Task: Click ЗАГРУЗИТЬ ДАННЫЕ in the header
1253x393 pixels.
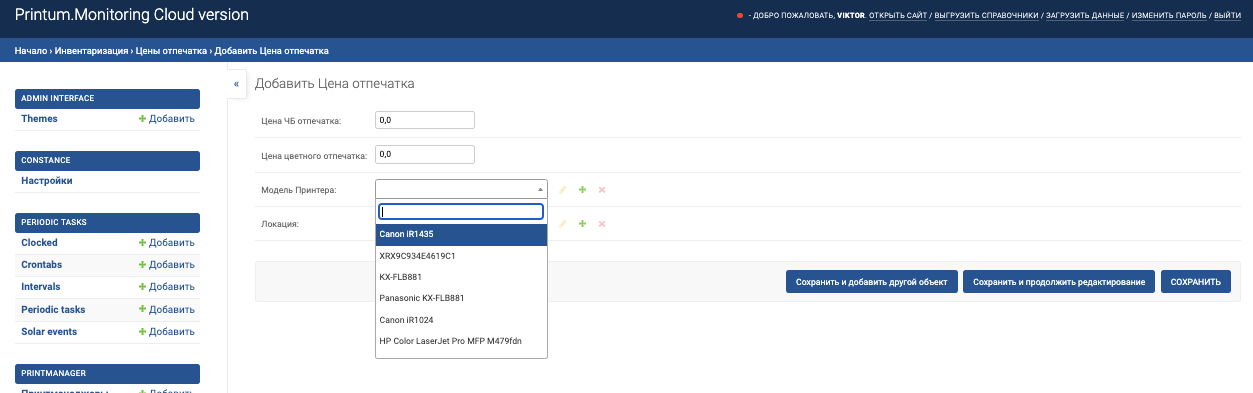Action: (1085, 16)
